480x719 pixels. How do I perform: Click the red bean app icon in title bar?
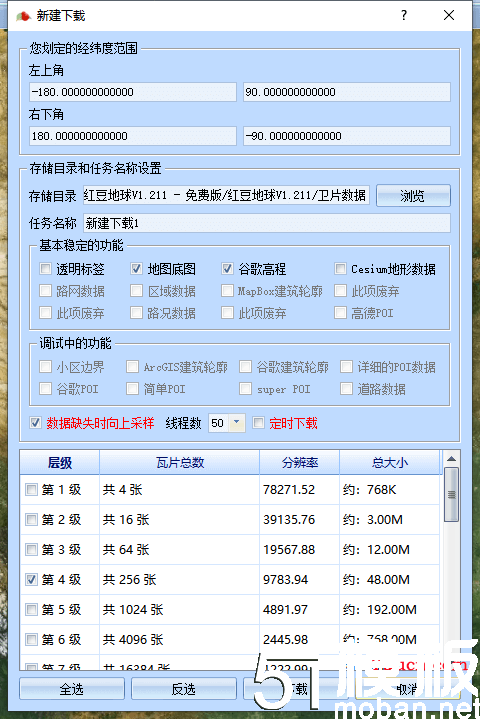click(x=23, y=16)
